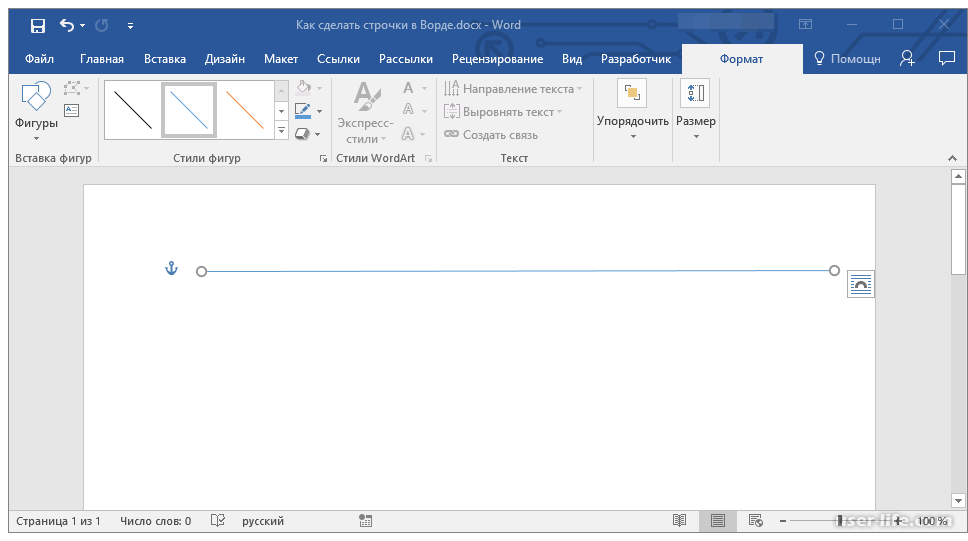Switch to the Главная tab
Screen dimensions: 968x541
[x=102, y=59]
